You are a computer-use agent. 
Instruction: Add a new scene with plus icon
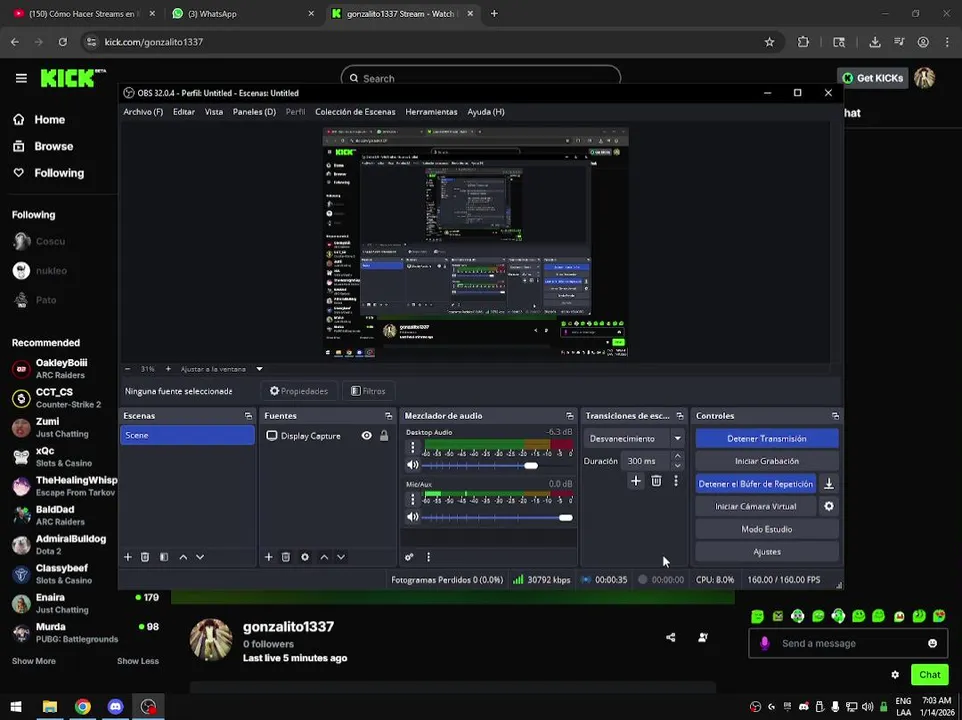[128, 557]
